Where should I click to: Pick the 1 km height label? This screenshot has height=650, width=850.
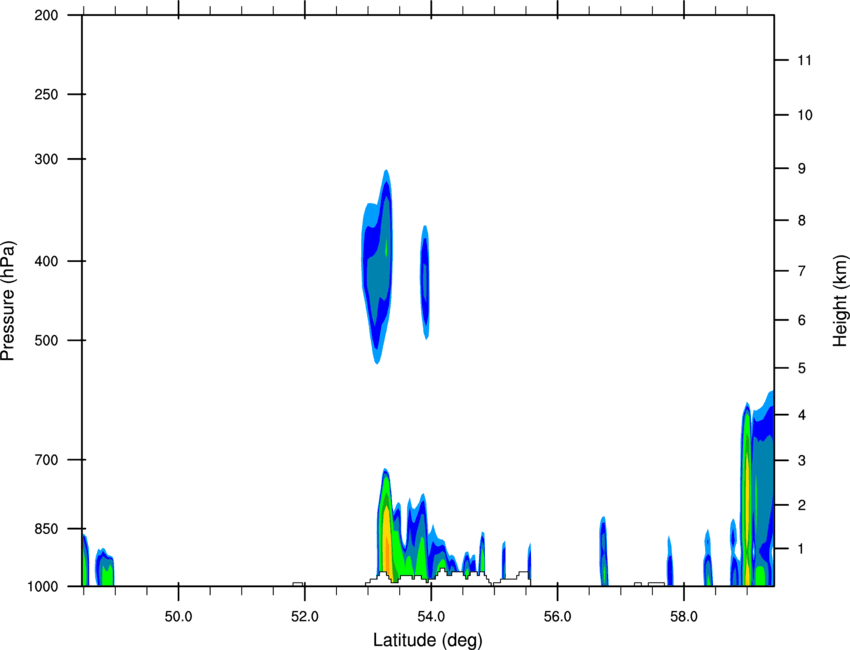[x=802, y=549]
